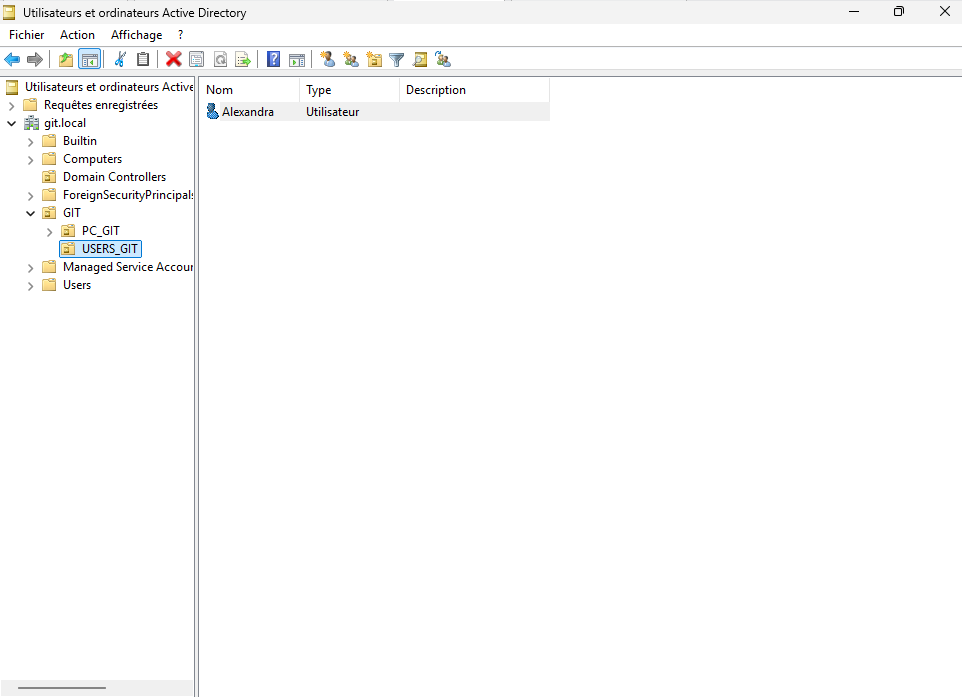This screenshot has height=697, width=962.
Task: Expand Requêtes enregistrées node
Action: 11,106
